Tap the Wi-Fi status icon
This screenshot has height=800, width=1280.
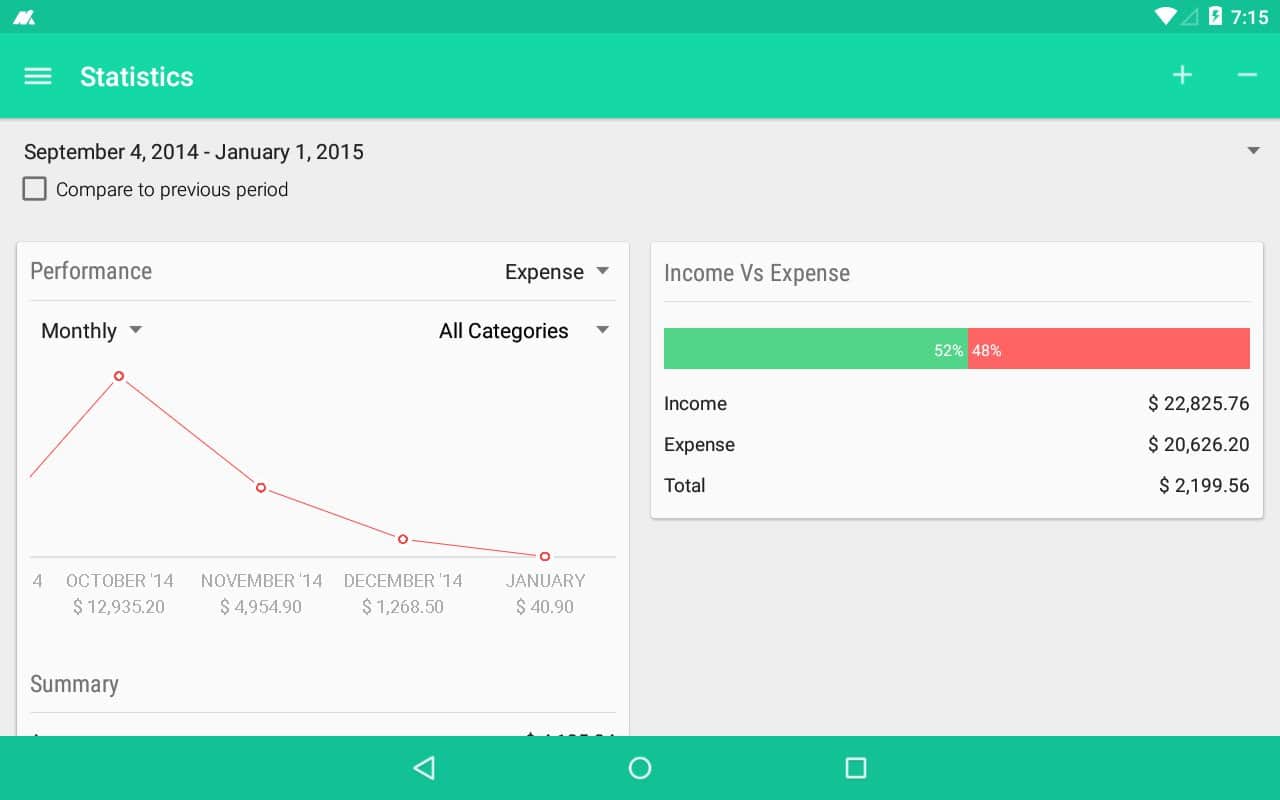coord(1165,16)
